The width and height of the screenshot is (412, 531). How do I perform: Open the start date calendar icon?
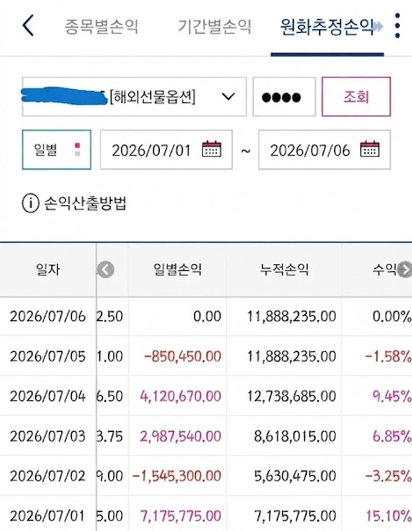[x=212, y=149]
